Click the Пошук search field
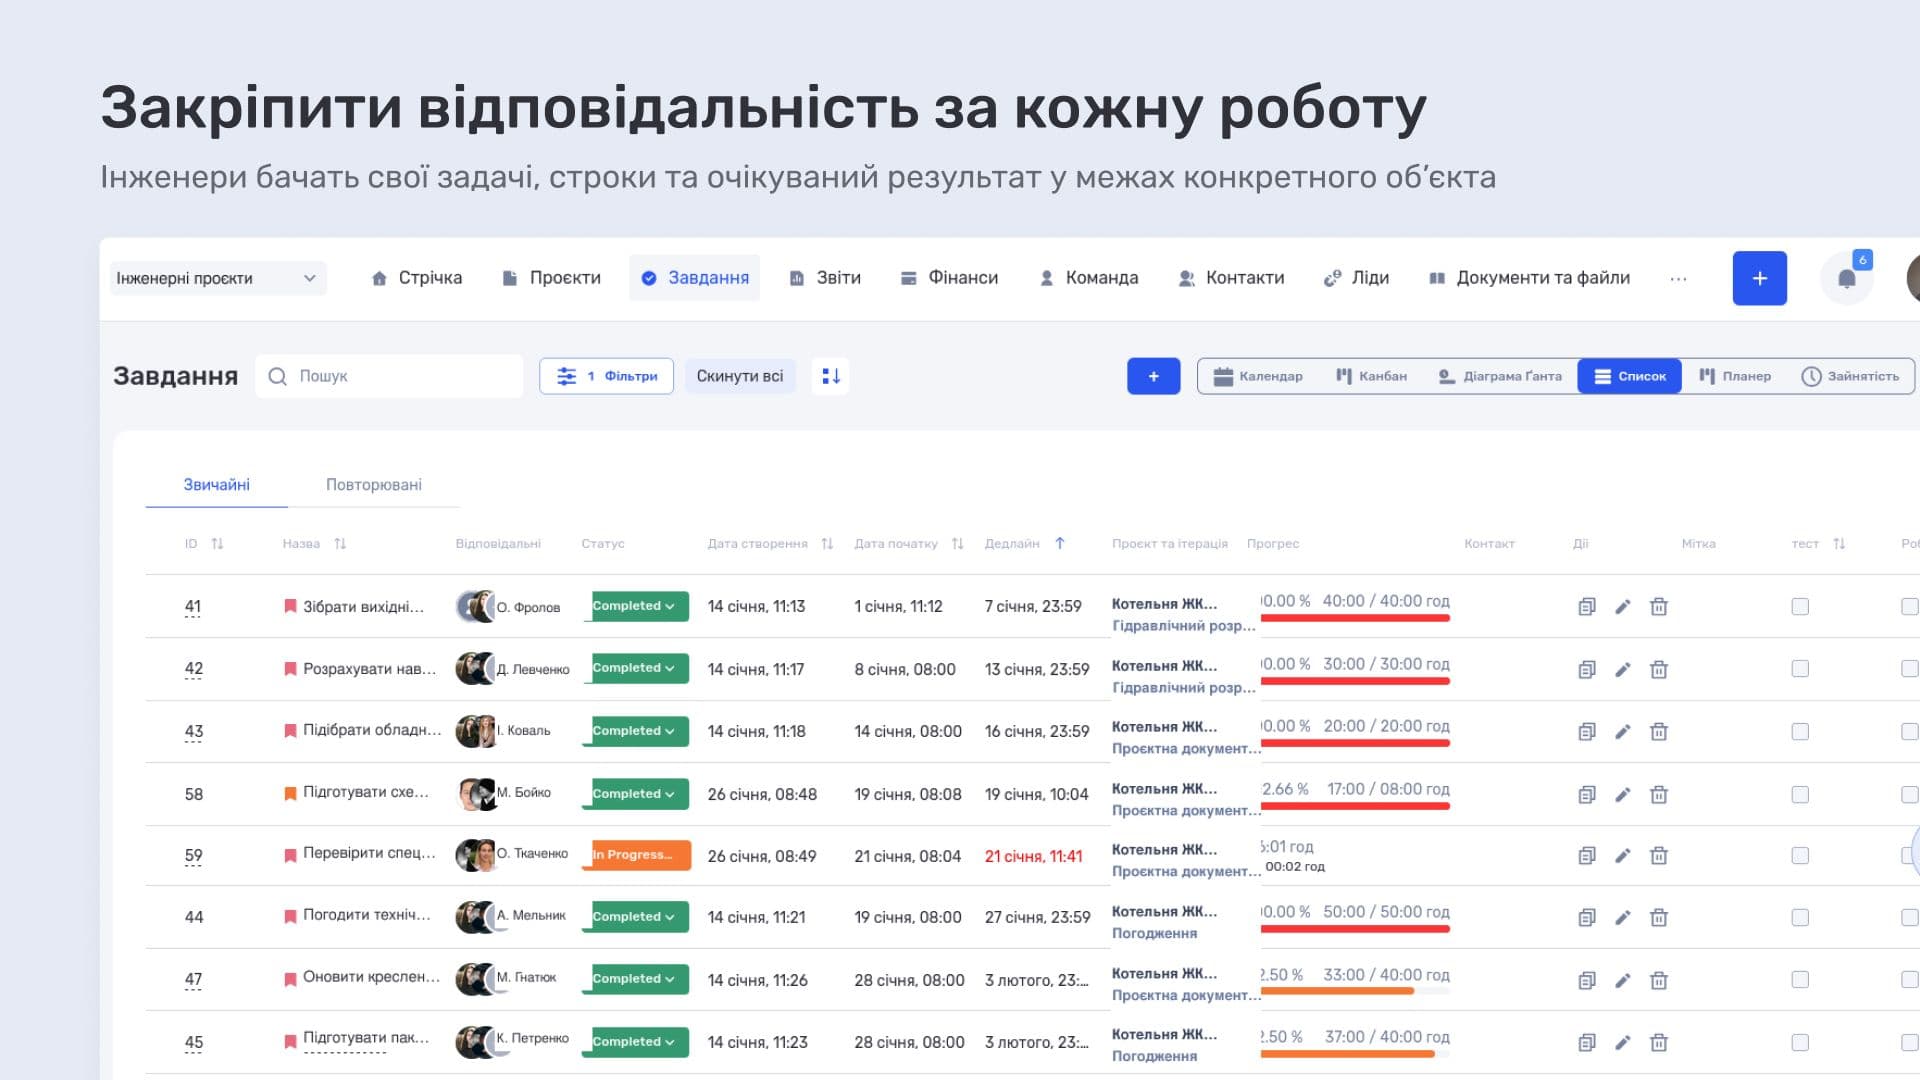Viewport: 1920px width, 1080px height. 389,376
